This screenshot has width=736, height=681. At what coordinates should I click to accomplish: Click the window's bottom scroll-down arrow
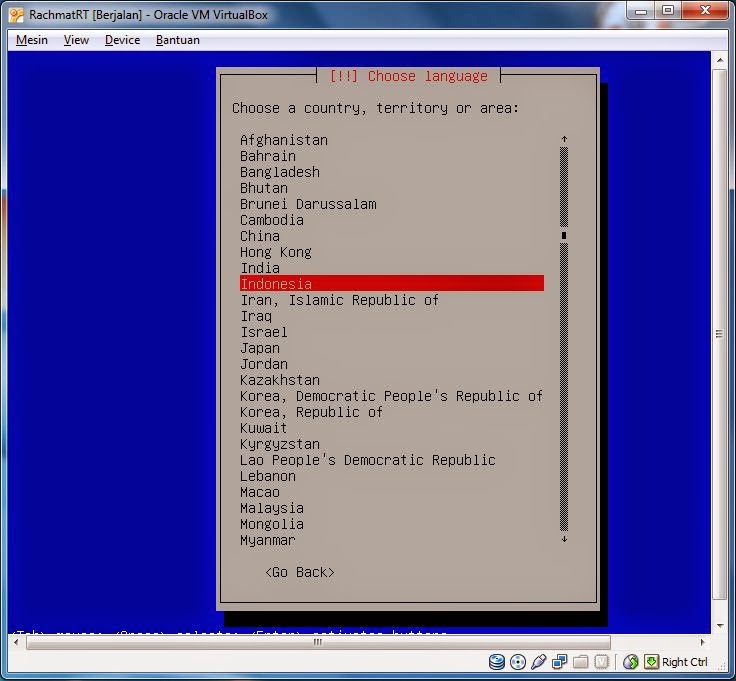[720, 625]
